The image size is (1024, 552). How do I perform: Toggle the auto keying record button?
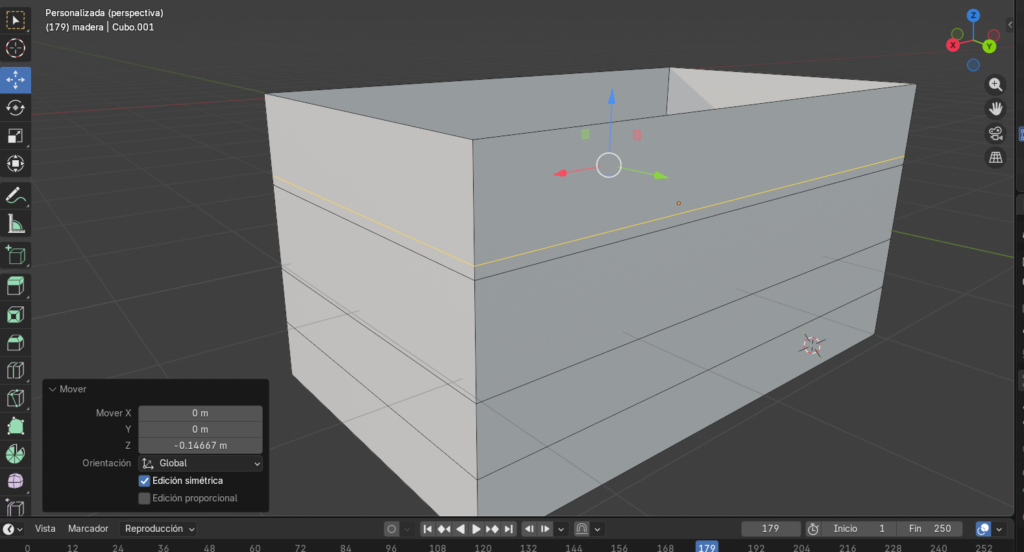pos(391,529)
